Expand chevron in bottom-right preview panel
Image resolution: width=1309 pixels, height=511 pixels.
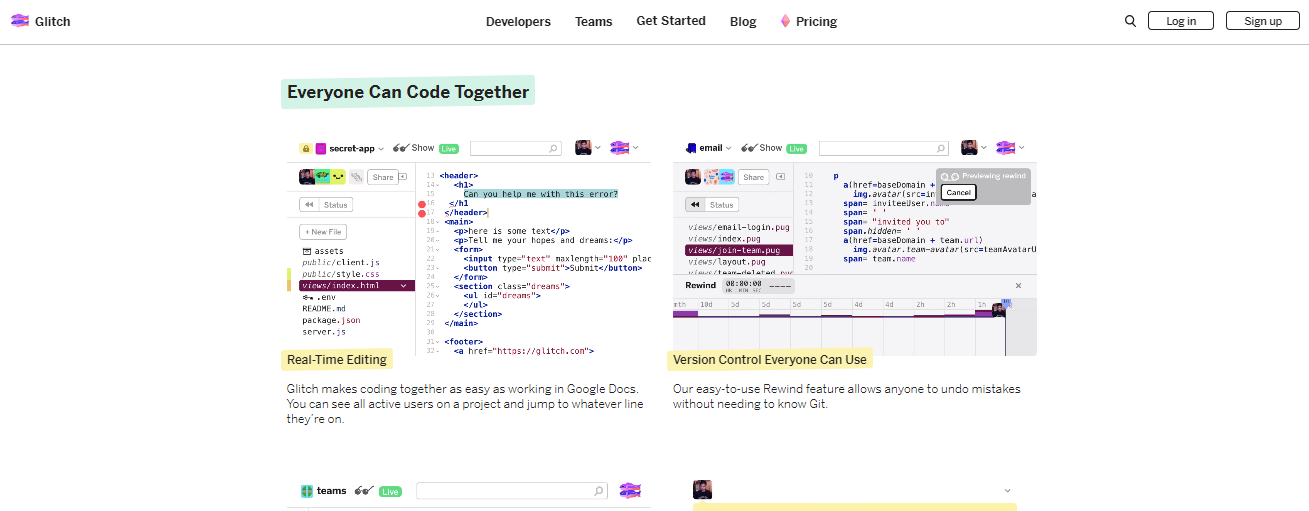pyautogui.click(x=1007, y=491)
